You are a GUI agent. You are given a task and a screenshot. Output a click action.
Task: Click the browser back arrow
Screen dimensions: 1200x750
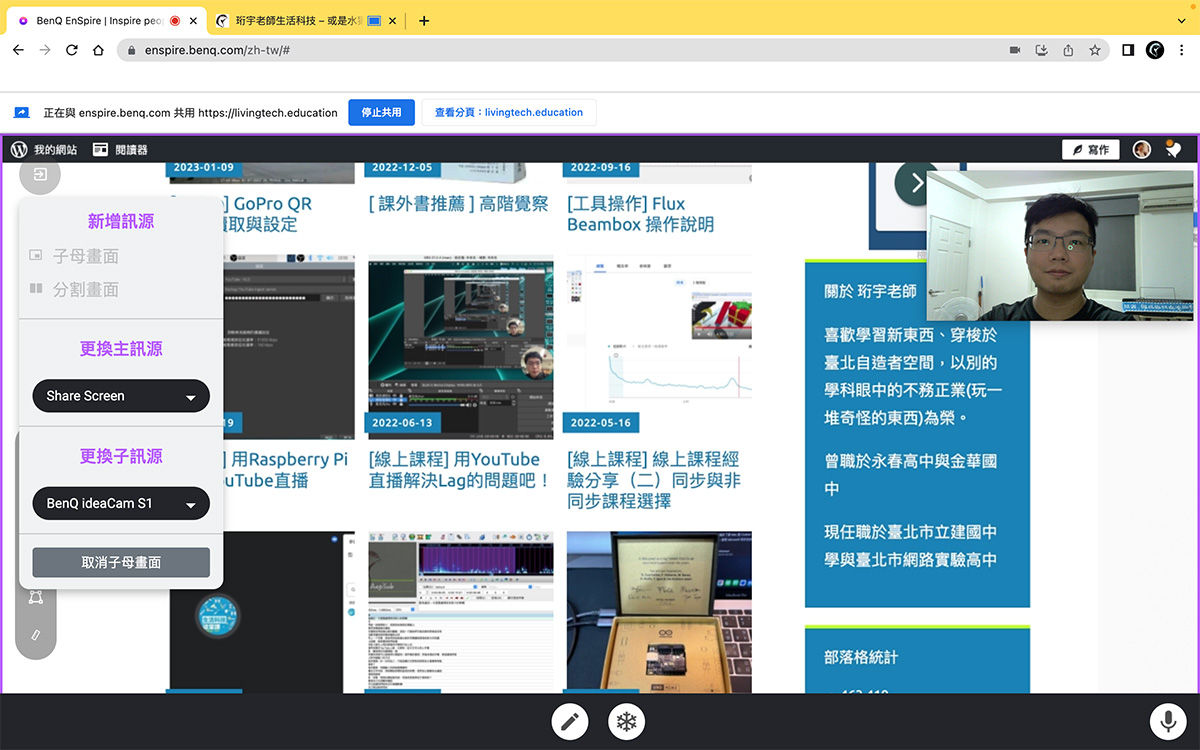(18, 50)
